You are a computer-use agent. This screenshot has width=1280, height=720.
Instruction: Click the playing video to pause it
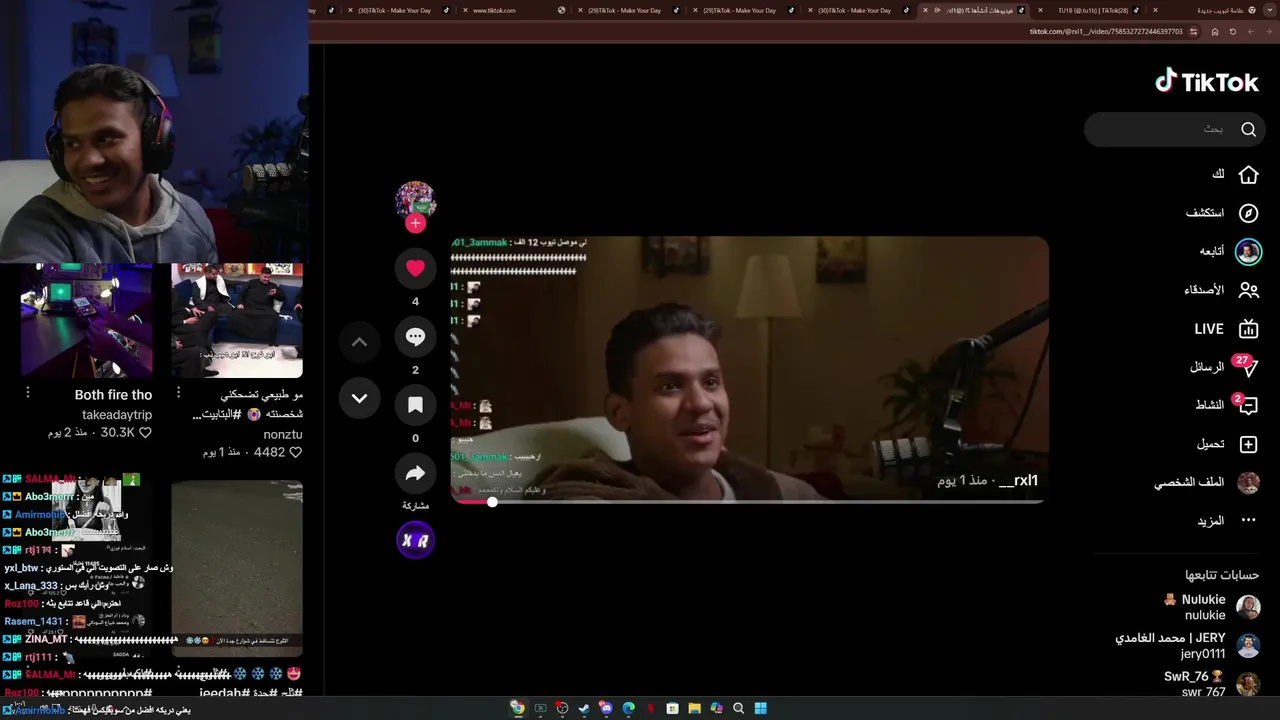[x=749, y=368]
